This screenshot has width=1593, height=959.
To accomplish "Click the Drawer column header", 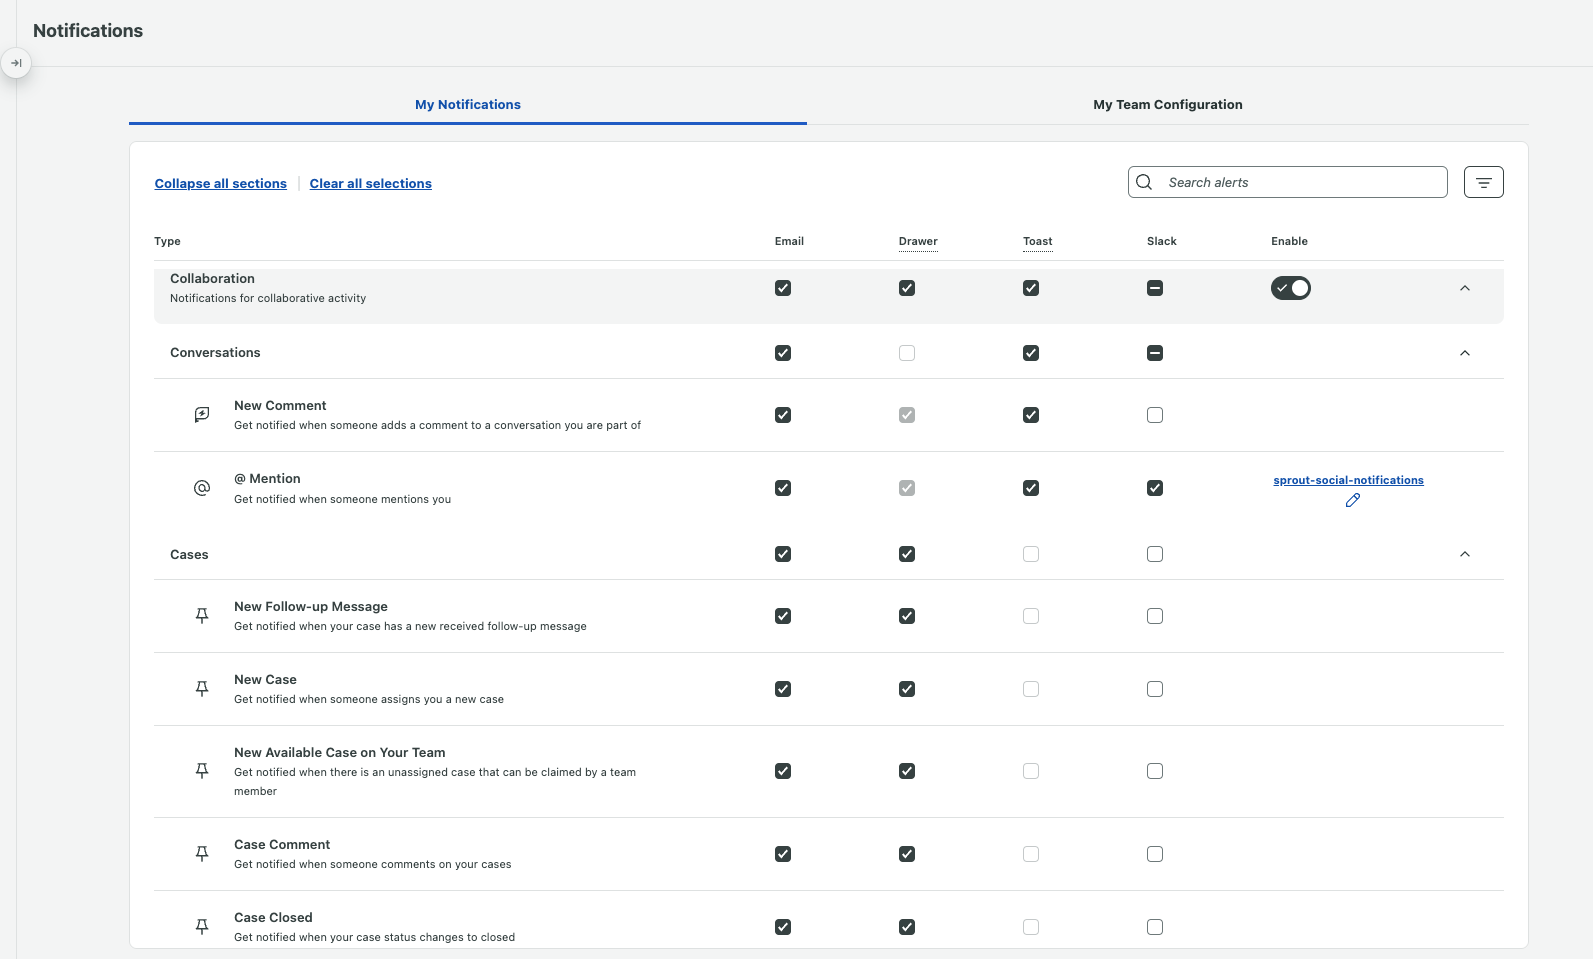I will (918, 241).
